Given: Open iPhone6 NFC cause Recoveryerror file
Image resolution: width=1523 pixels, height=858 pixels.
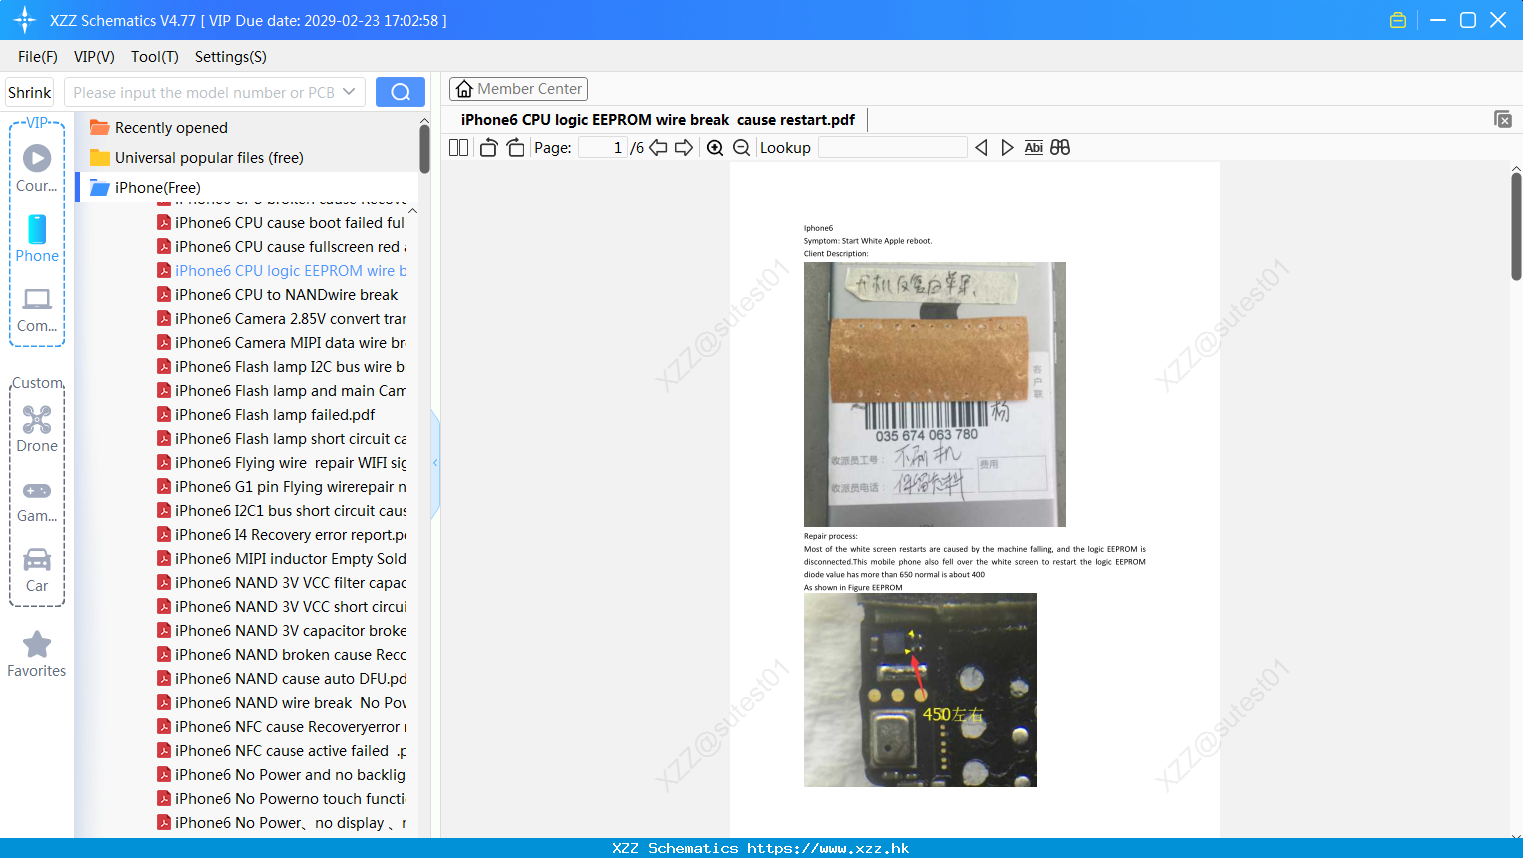Looking at the screenshot, I should click(281, 727).
